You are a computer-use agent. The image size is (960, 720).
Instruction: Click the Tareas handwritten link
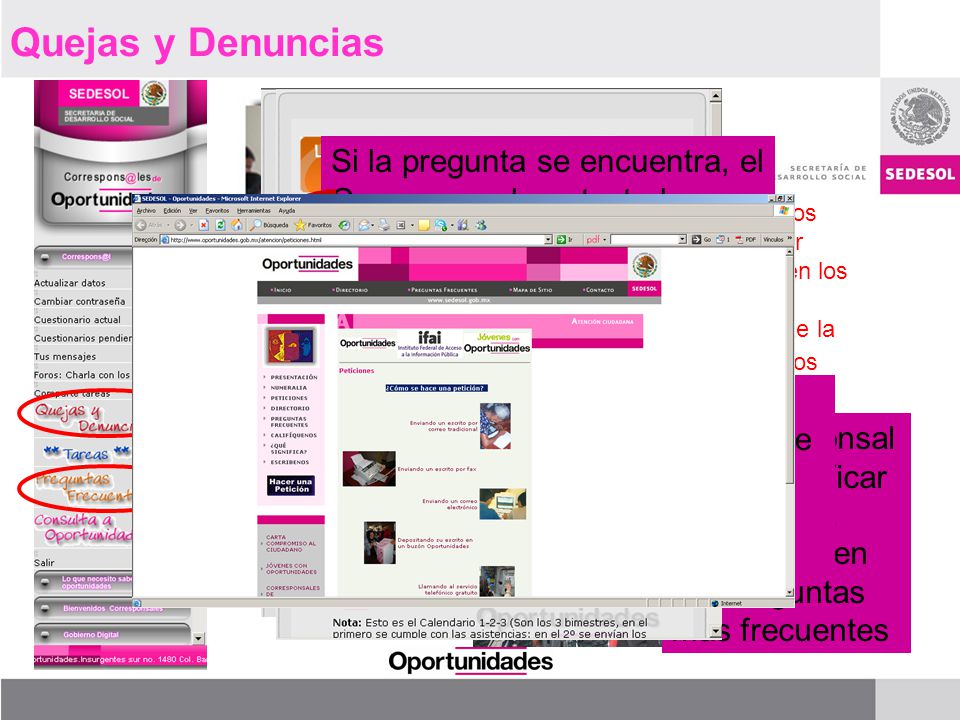86,454
